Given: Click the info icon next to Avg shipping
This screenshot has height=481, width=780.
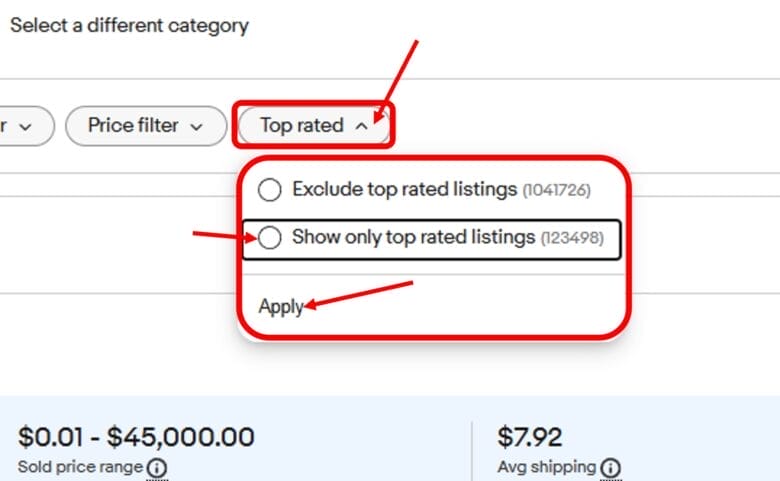Looking at the screenshot, I should pos(610,468).
